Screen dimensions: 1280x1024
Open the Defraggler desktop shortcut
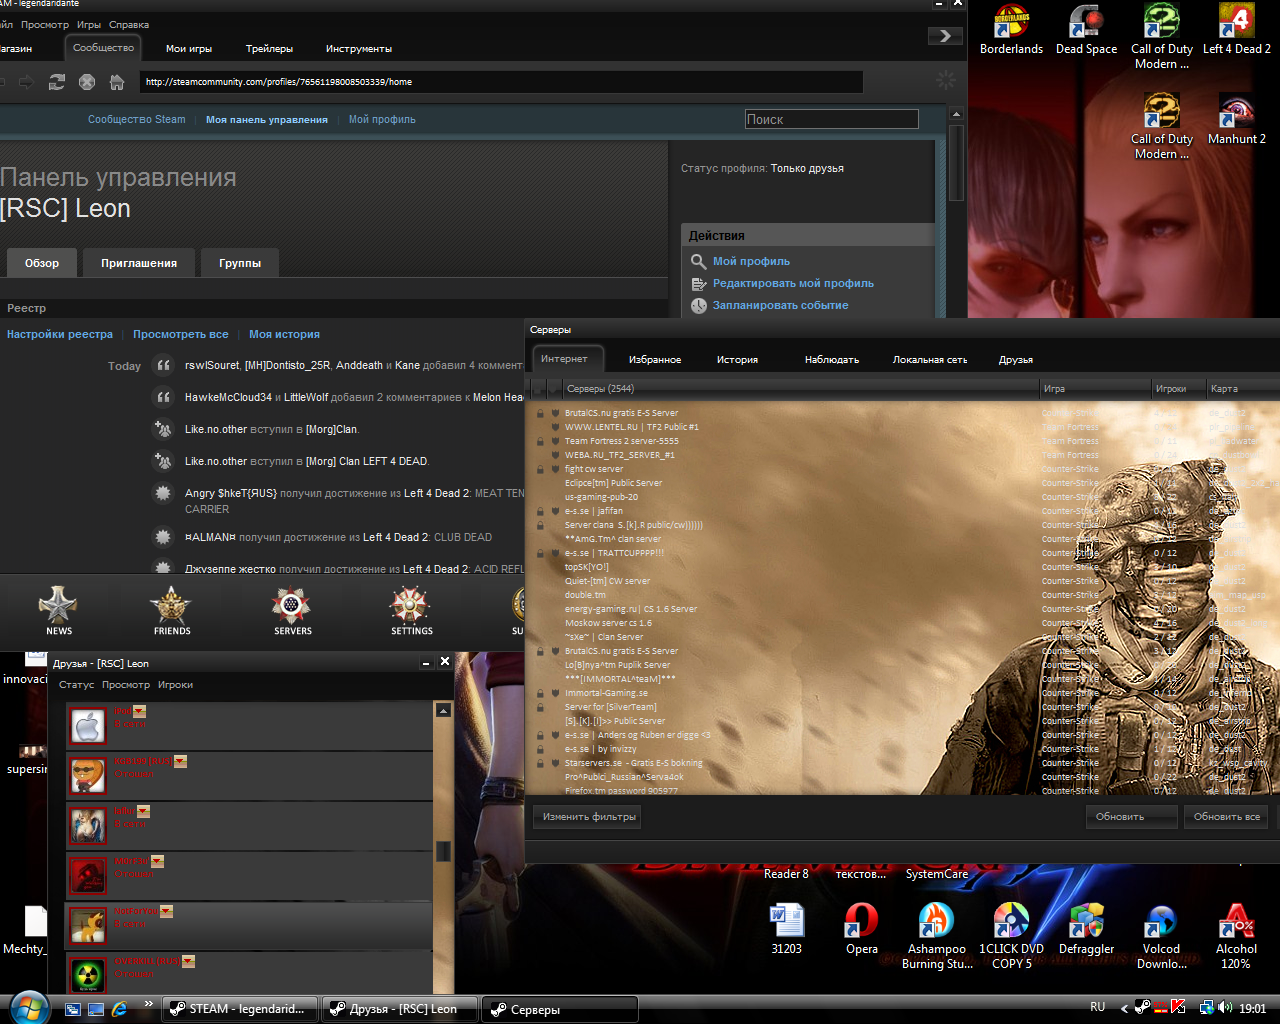pos(1086,929)
